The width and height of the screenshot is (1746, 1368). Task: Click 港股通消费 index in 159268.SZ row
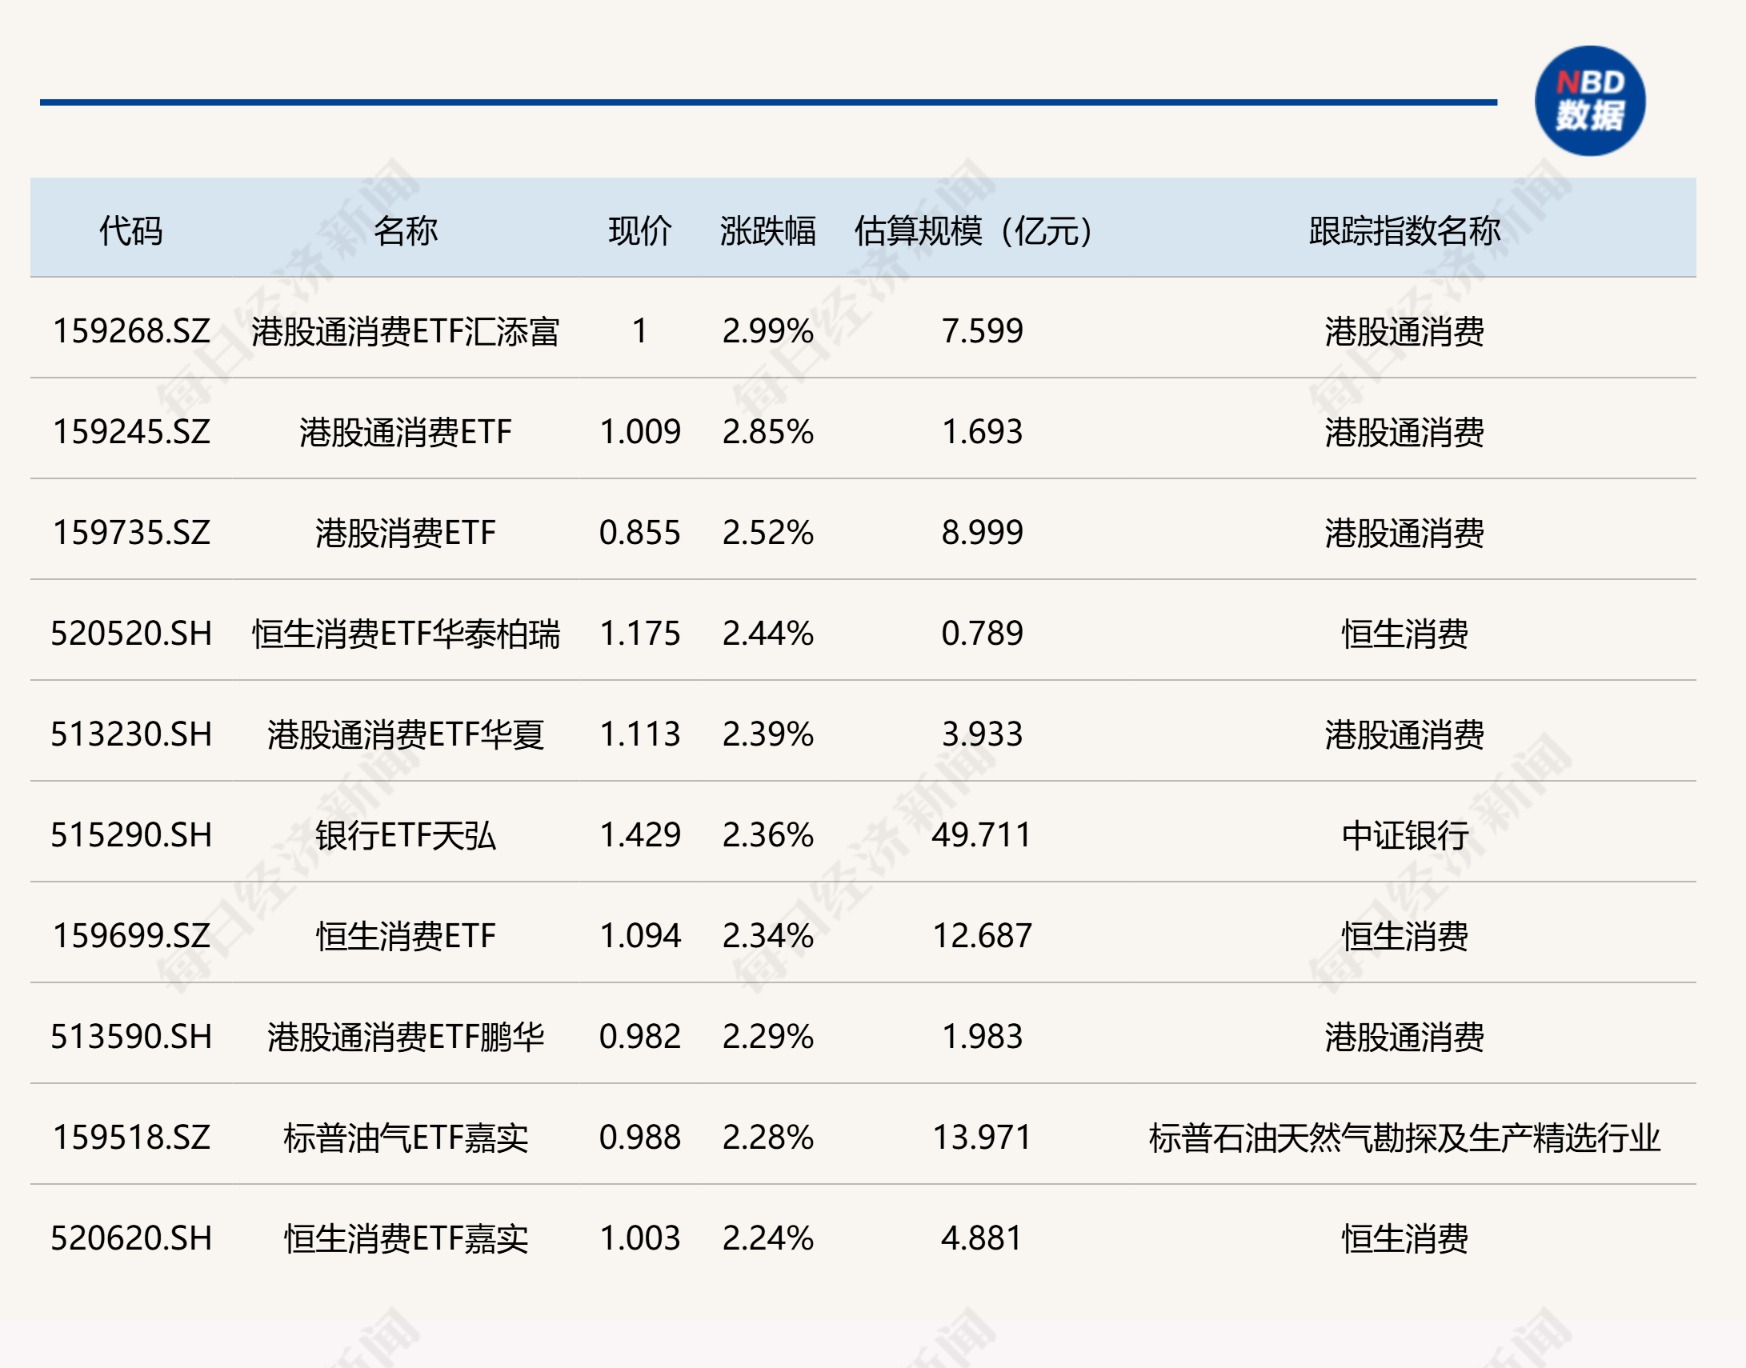1405,331
